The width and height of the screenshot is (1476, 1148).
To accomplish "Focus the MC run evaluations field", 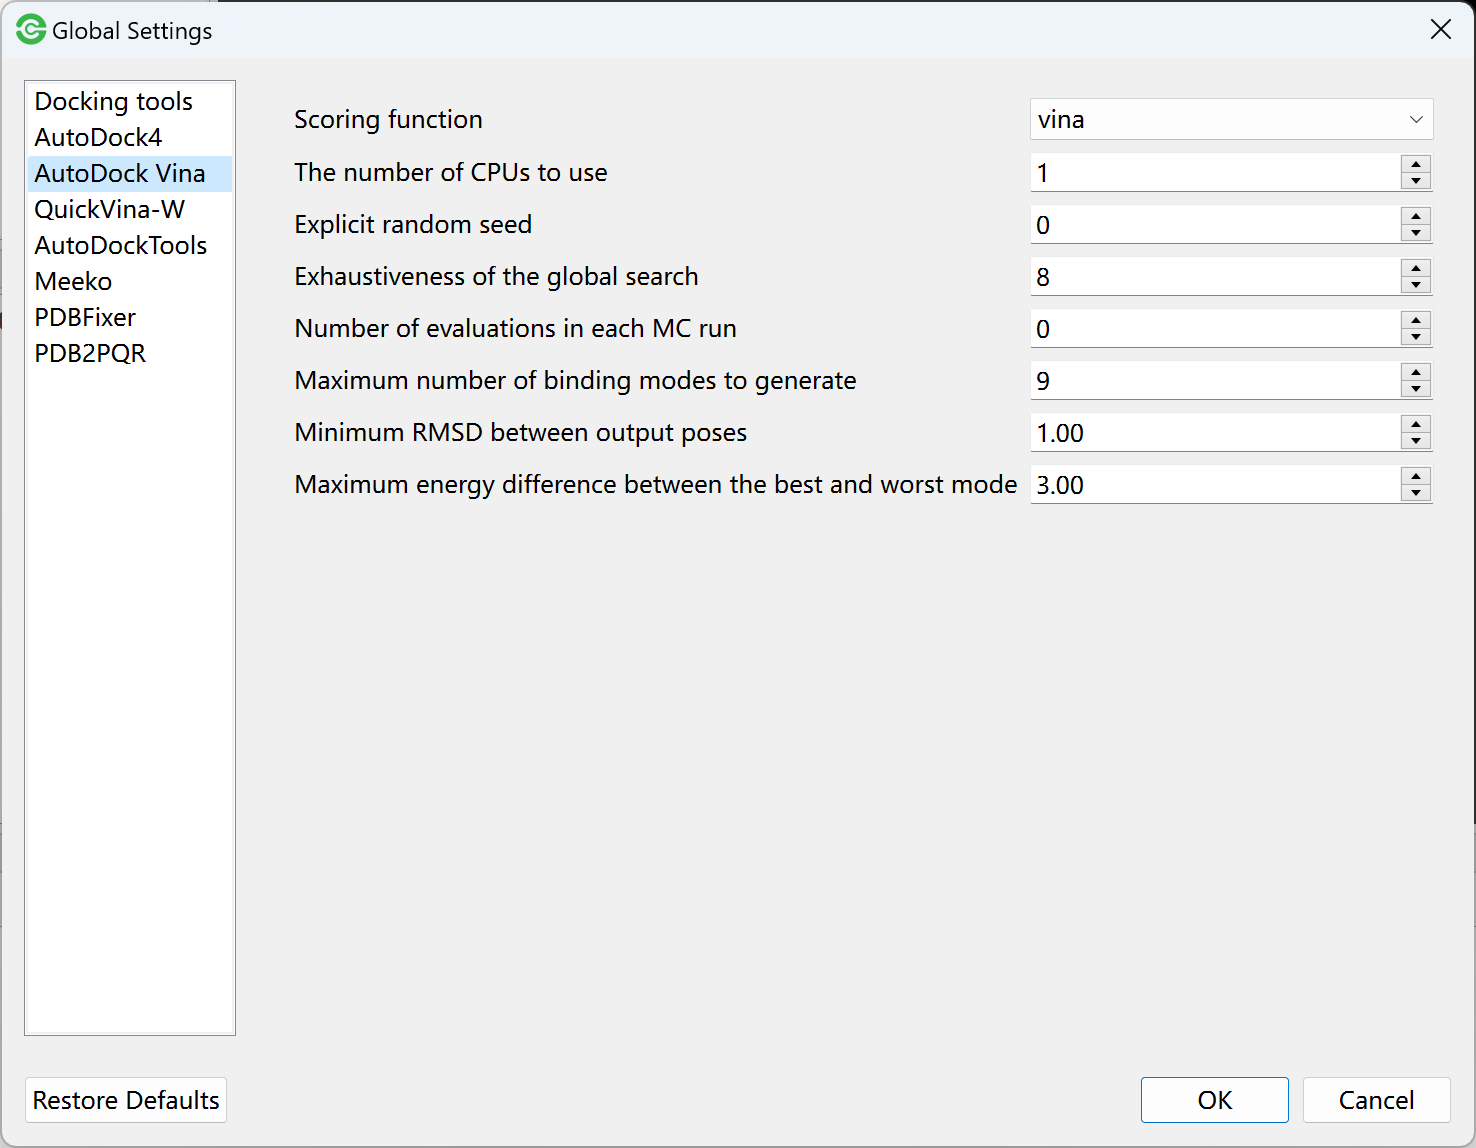I will [x=1215, y=329].
